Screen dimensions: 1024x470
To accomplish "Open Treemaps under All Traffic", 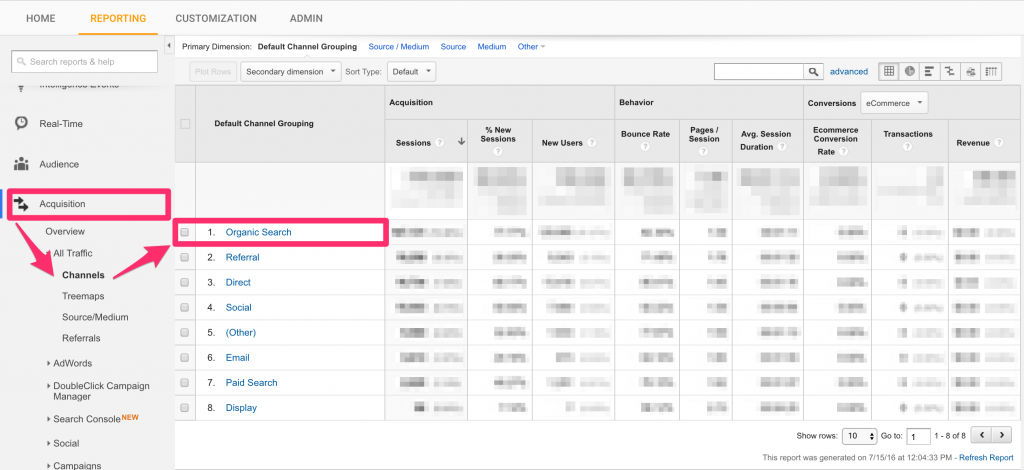I will 83,296.
